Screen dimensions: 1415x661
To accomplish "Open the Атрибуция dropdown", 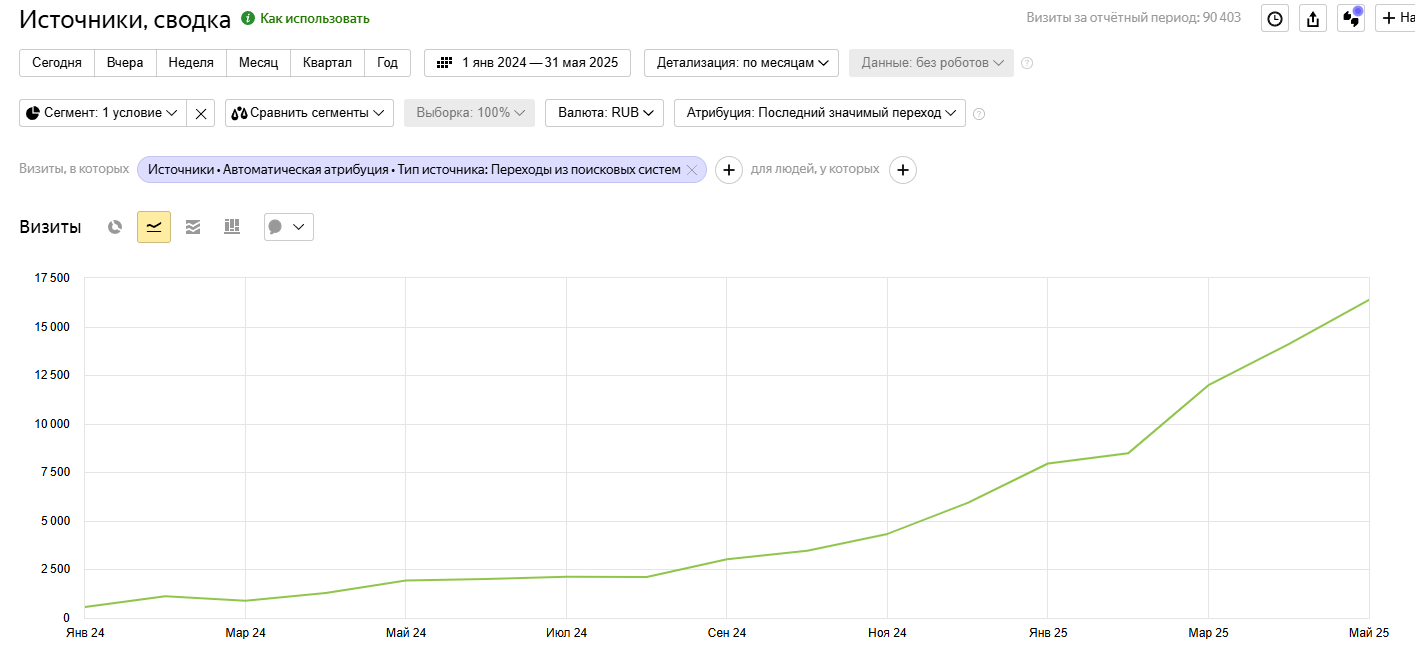I will 819,113.
